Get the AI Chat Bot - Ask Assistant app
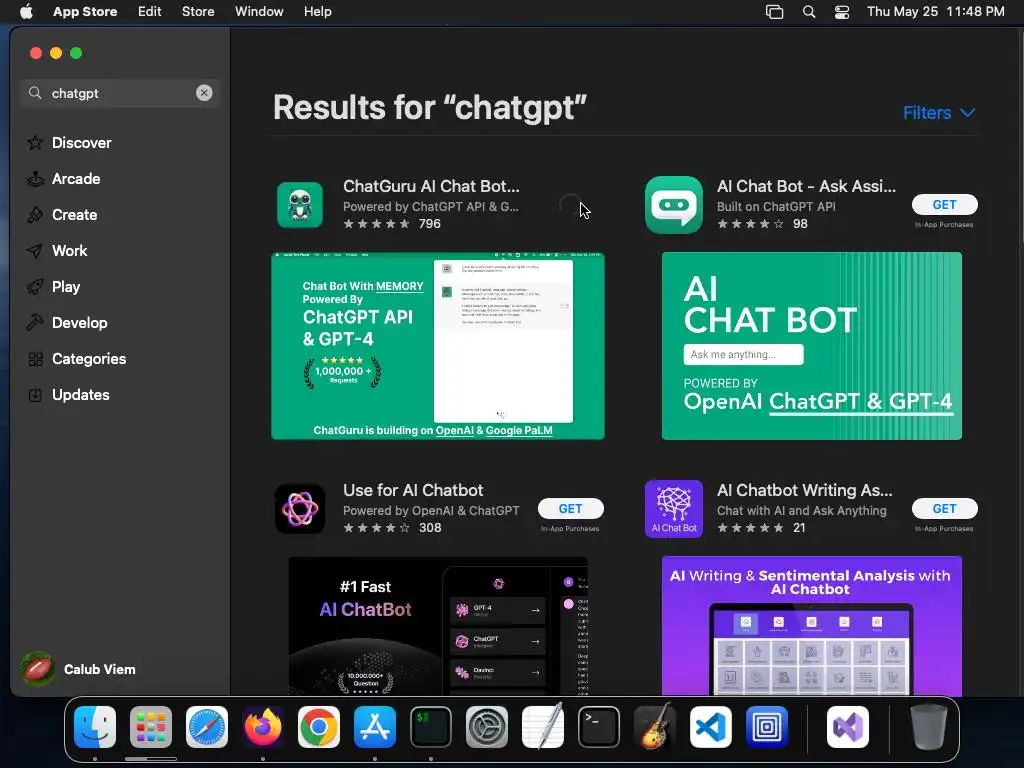Viewport: 1024px width, 768px height. (944, 204)
